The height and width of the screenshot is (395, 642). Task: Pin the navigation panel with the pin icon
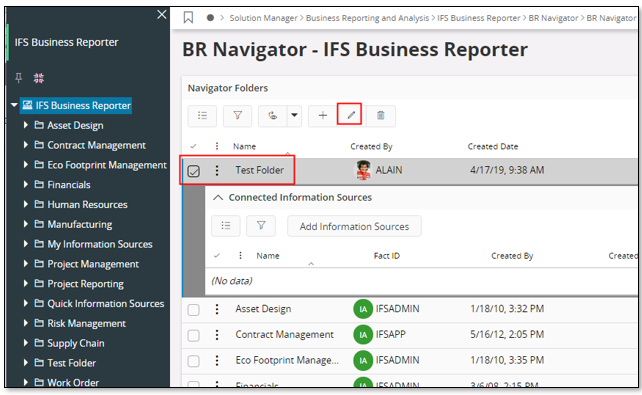click(x=18, y=77)
